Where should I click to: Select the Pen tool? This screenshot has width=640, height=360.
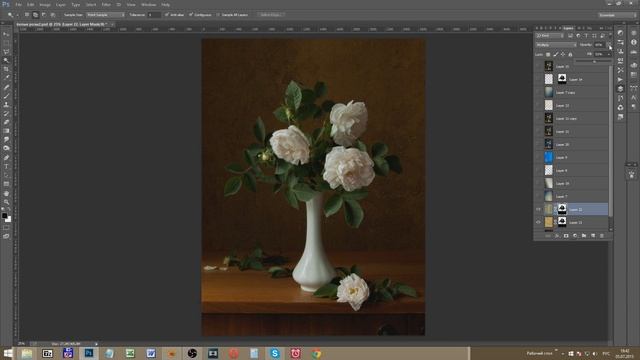[6, 158]
